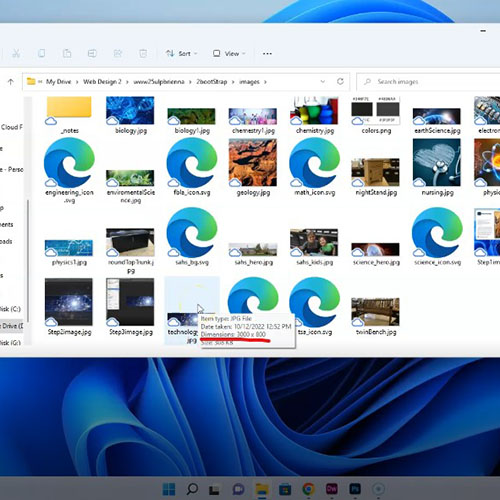Select the sahs_kids.jpg file

click(314, 247)
